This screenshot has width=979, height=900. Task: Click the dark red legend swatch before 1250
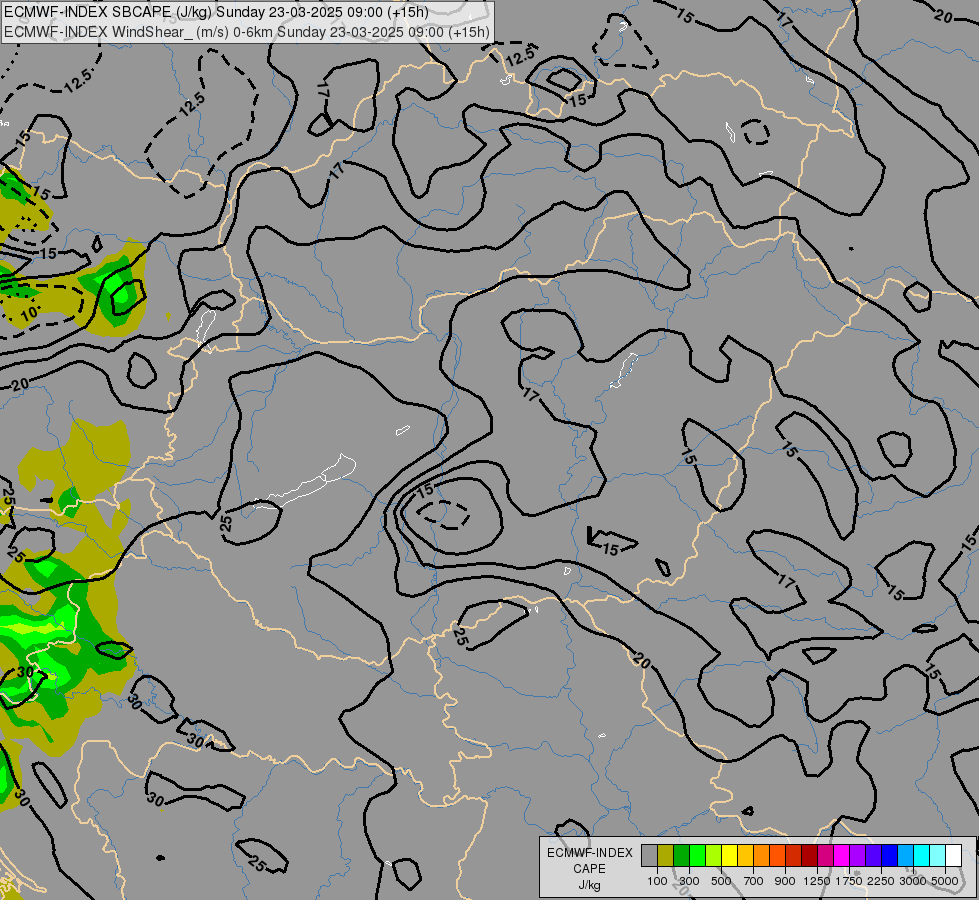(810, 856)
